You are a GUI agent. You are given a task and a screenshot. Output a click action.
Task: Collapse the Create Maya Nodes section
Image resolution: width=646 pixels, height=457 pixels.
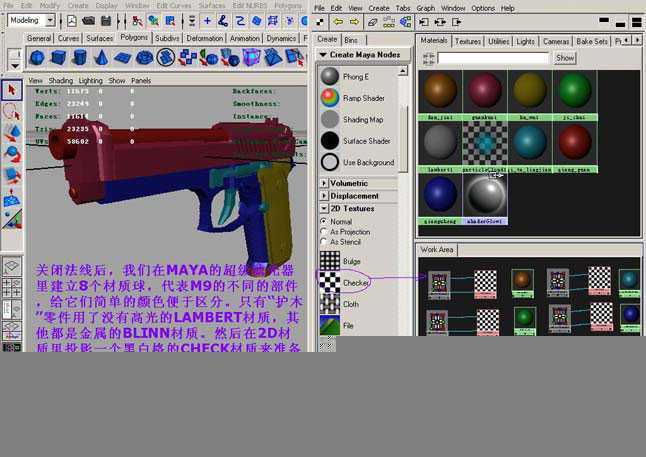click(x=323, y=54)
